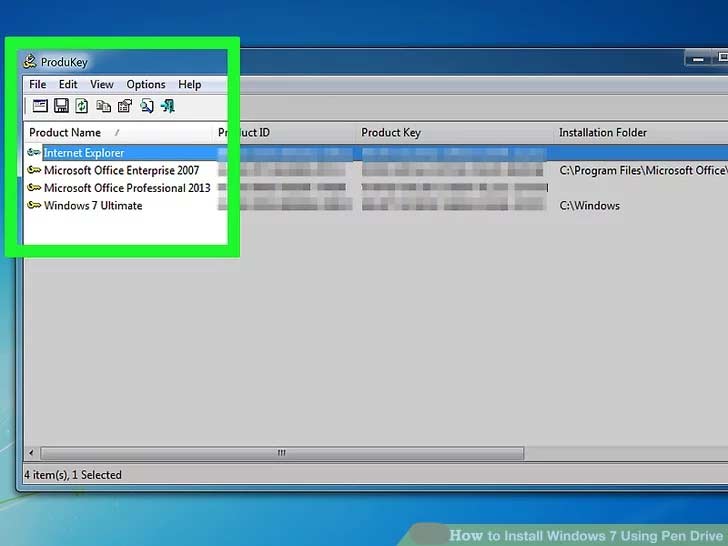Screen dimensions: 728x546
Task: Click the Find toolbar icon
Action: pos(147,106)
